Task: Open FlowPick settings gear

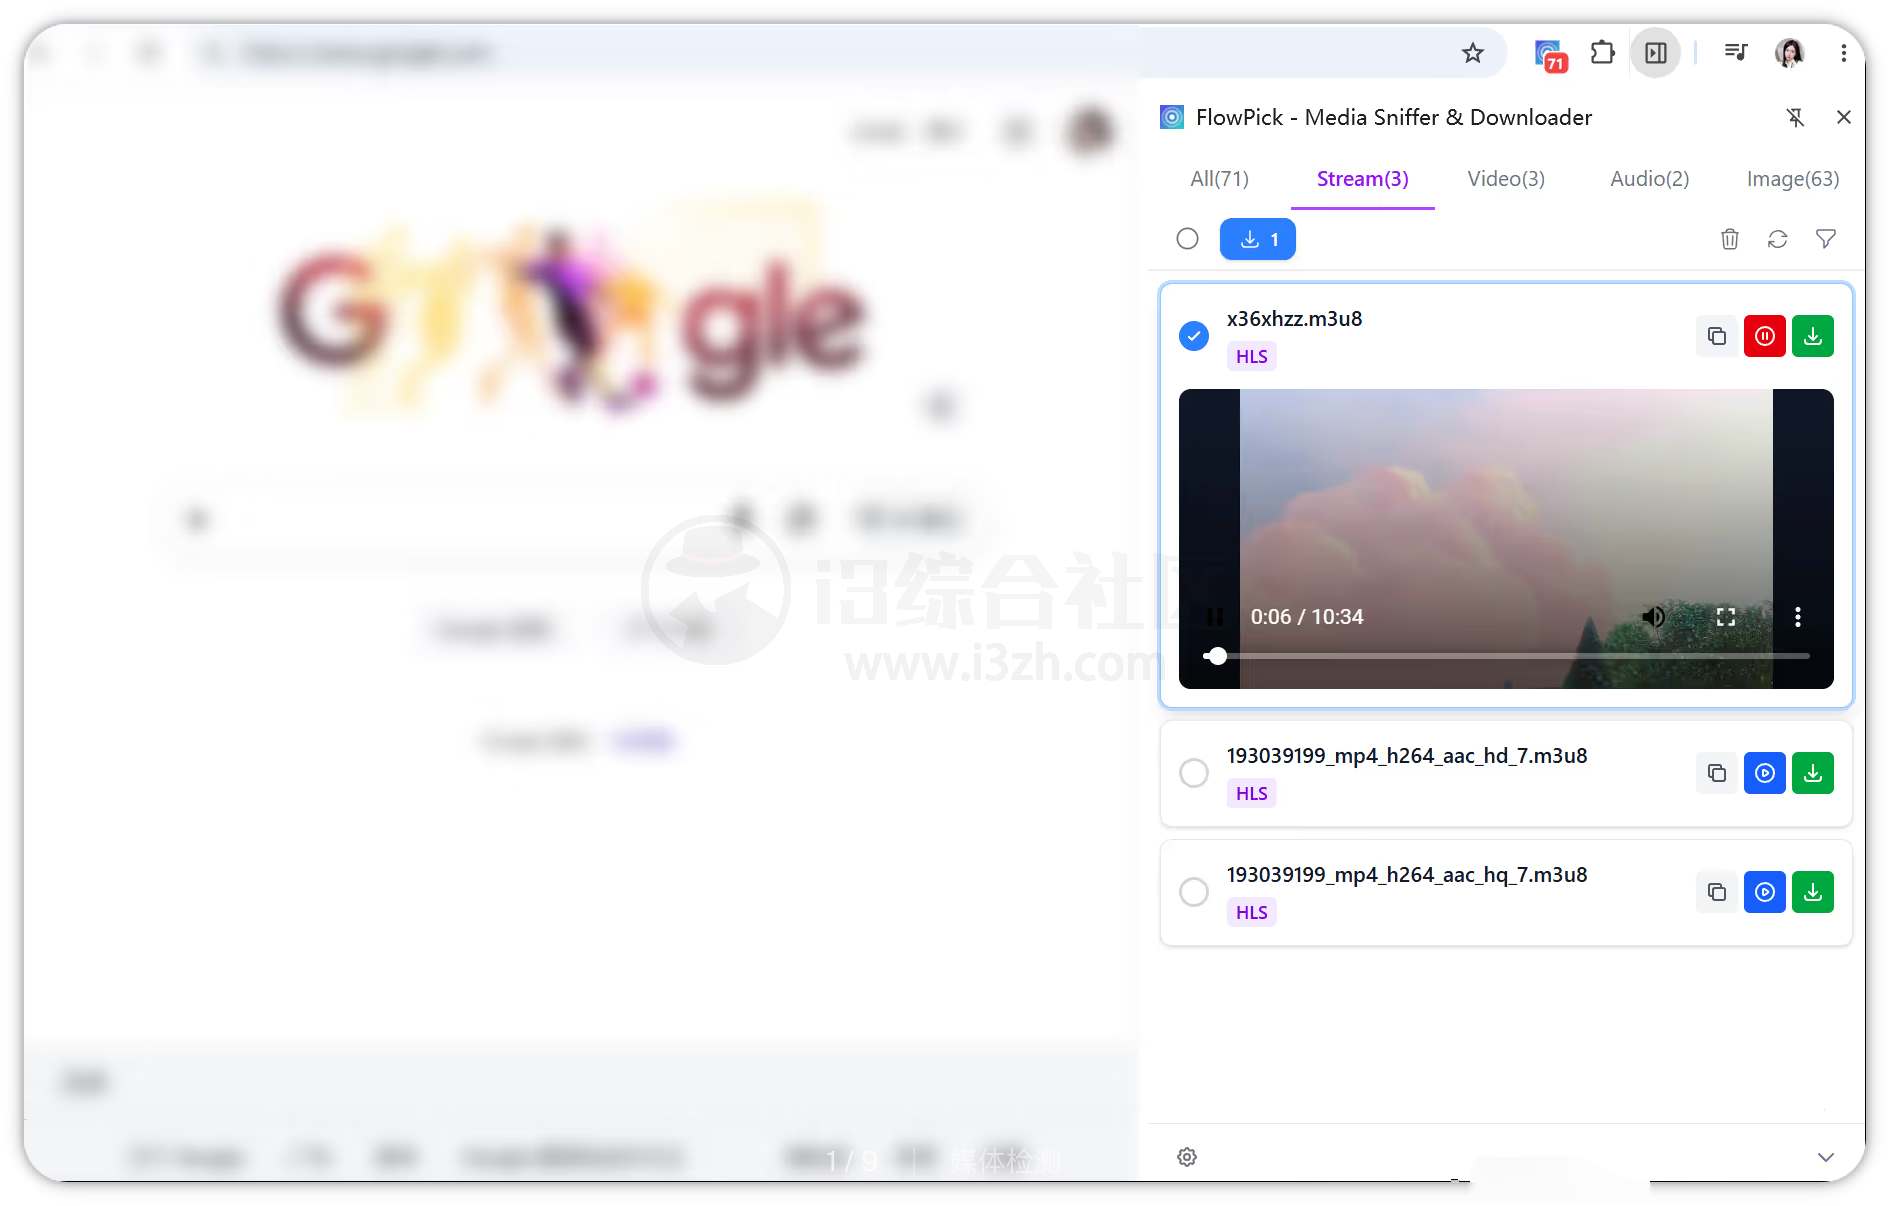Action: coord(1187,1157)
